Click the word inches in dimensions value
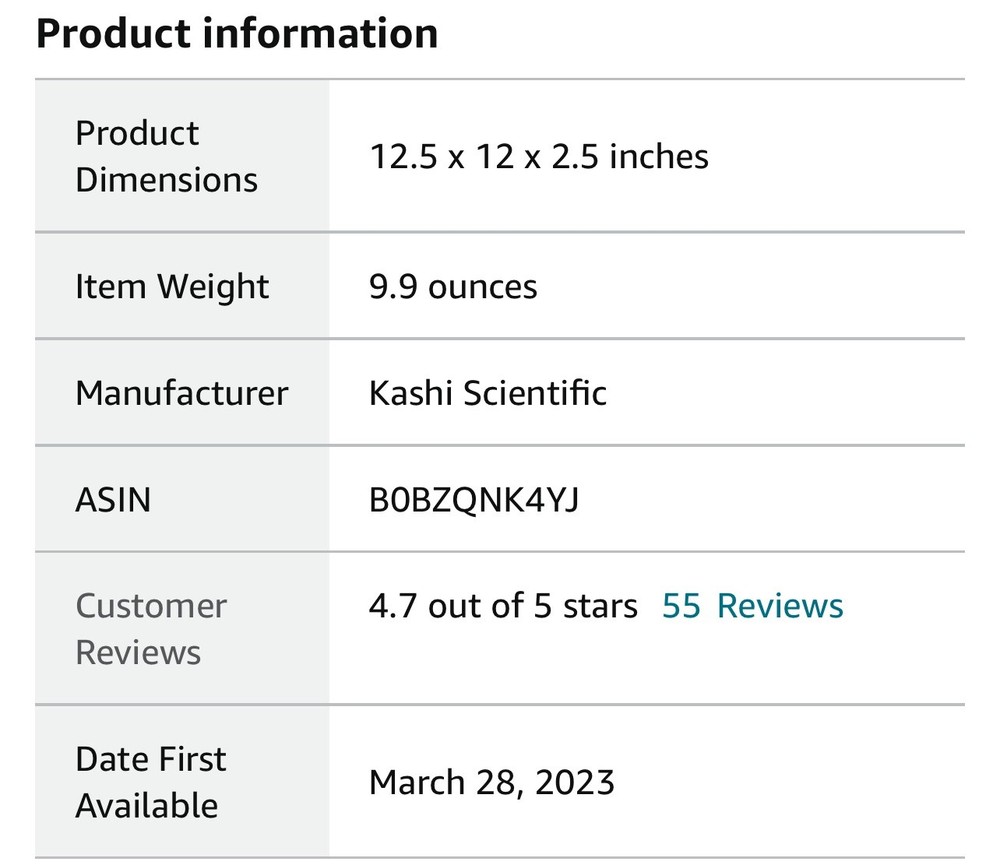 click(x=659, y=157)
